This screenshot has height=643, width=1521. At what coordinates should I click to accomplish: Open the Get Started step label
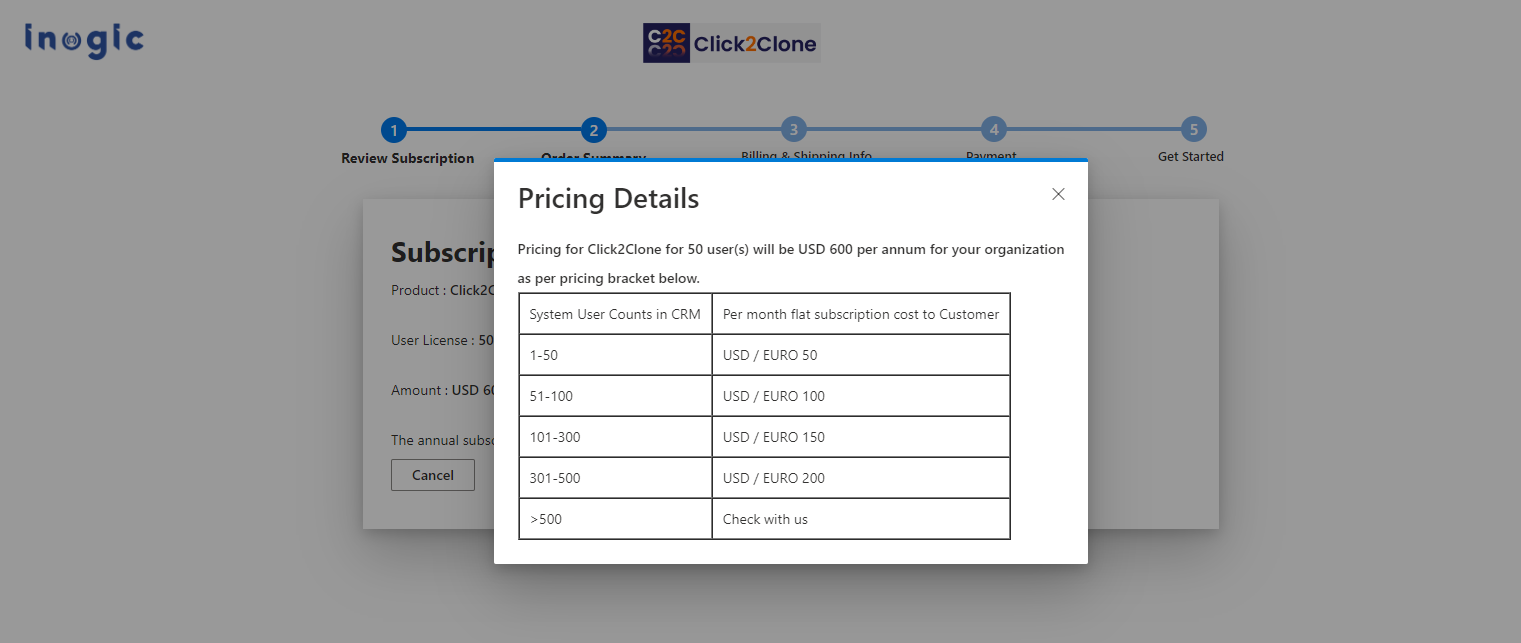(1190, 157)
